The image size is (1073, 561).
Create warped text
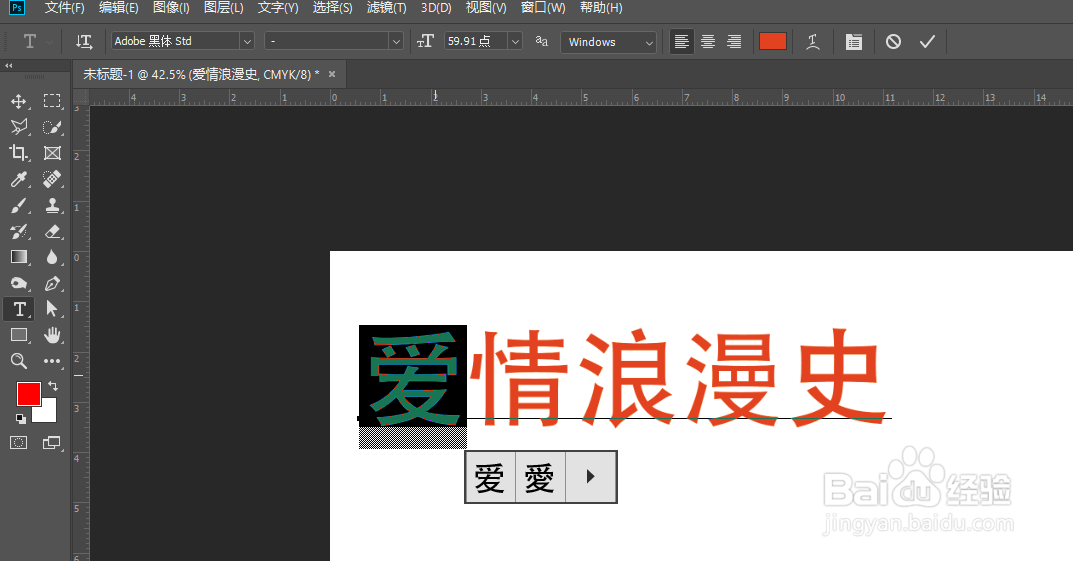[813, 42]
